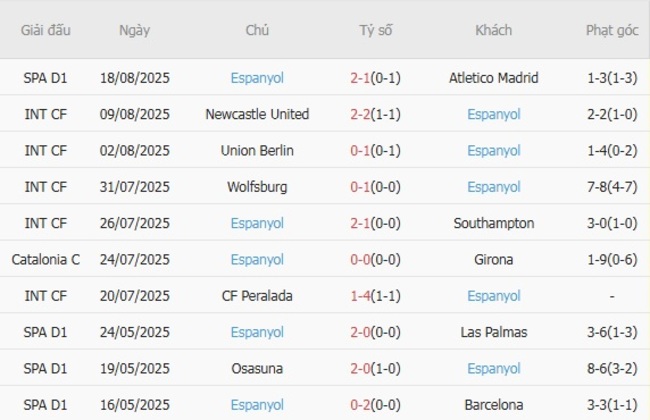This screenshot has height=420, width=650.
Task: Click Espanyol link in the Southampton match row
Action: pyautogui.click(x=257, y=223)
